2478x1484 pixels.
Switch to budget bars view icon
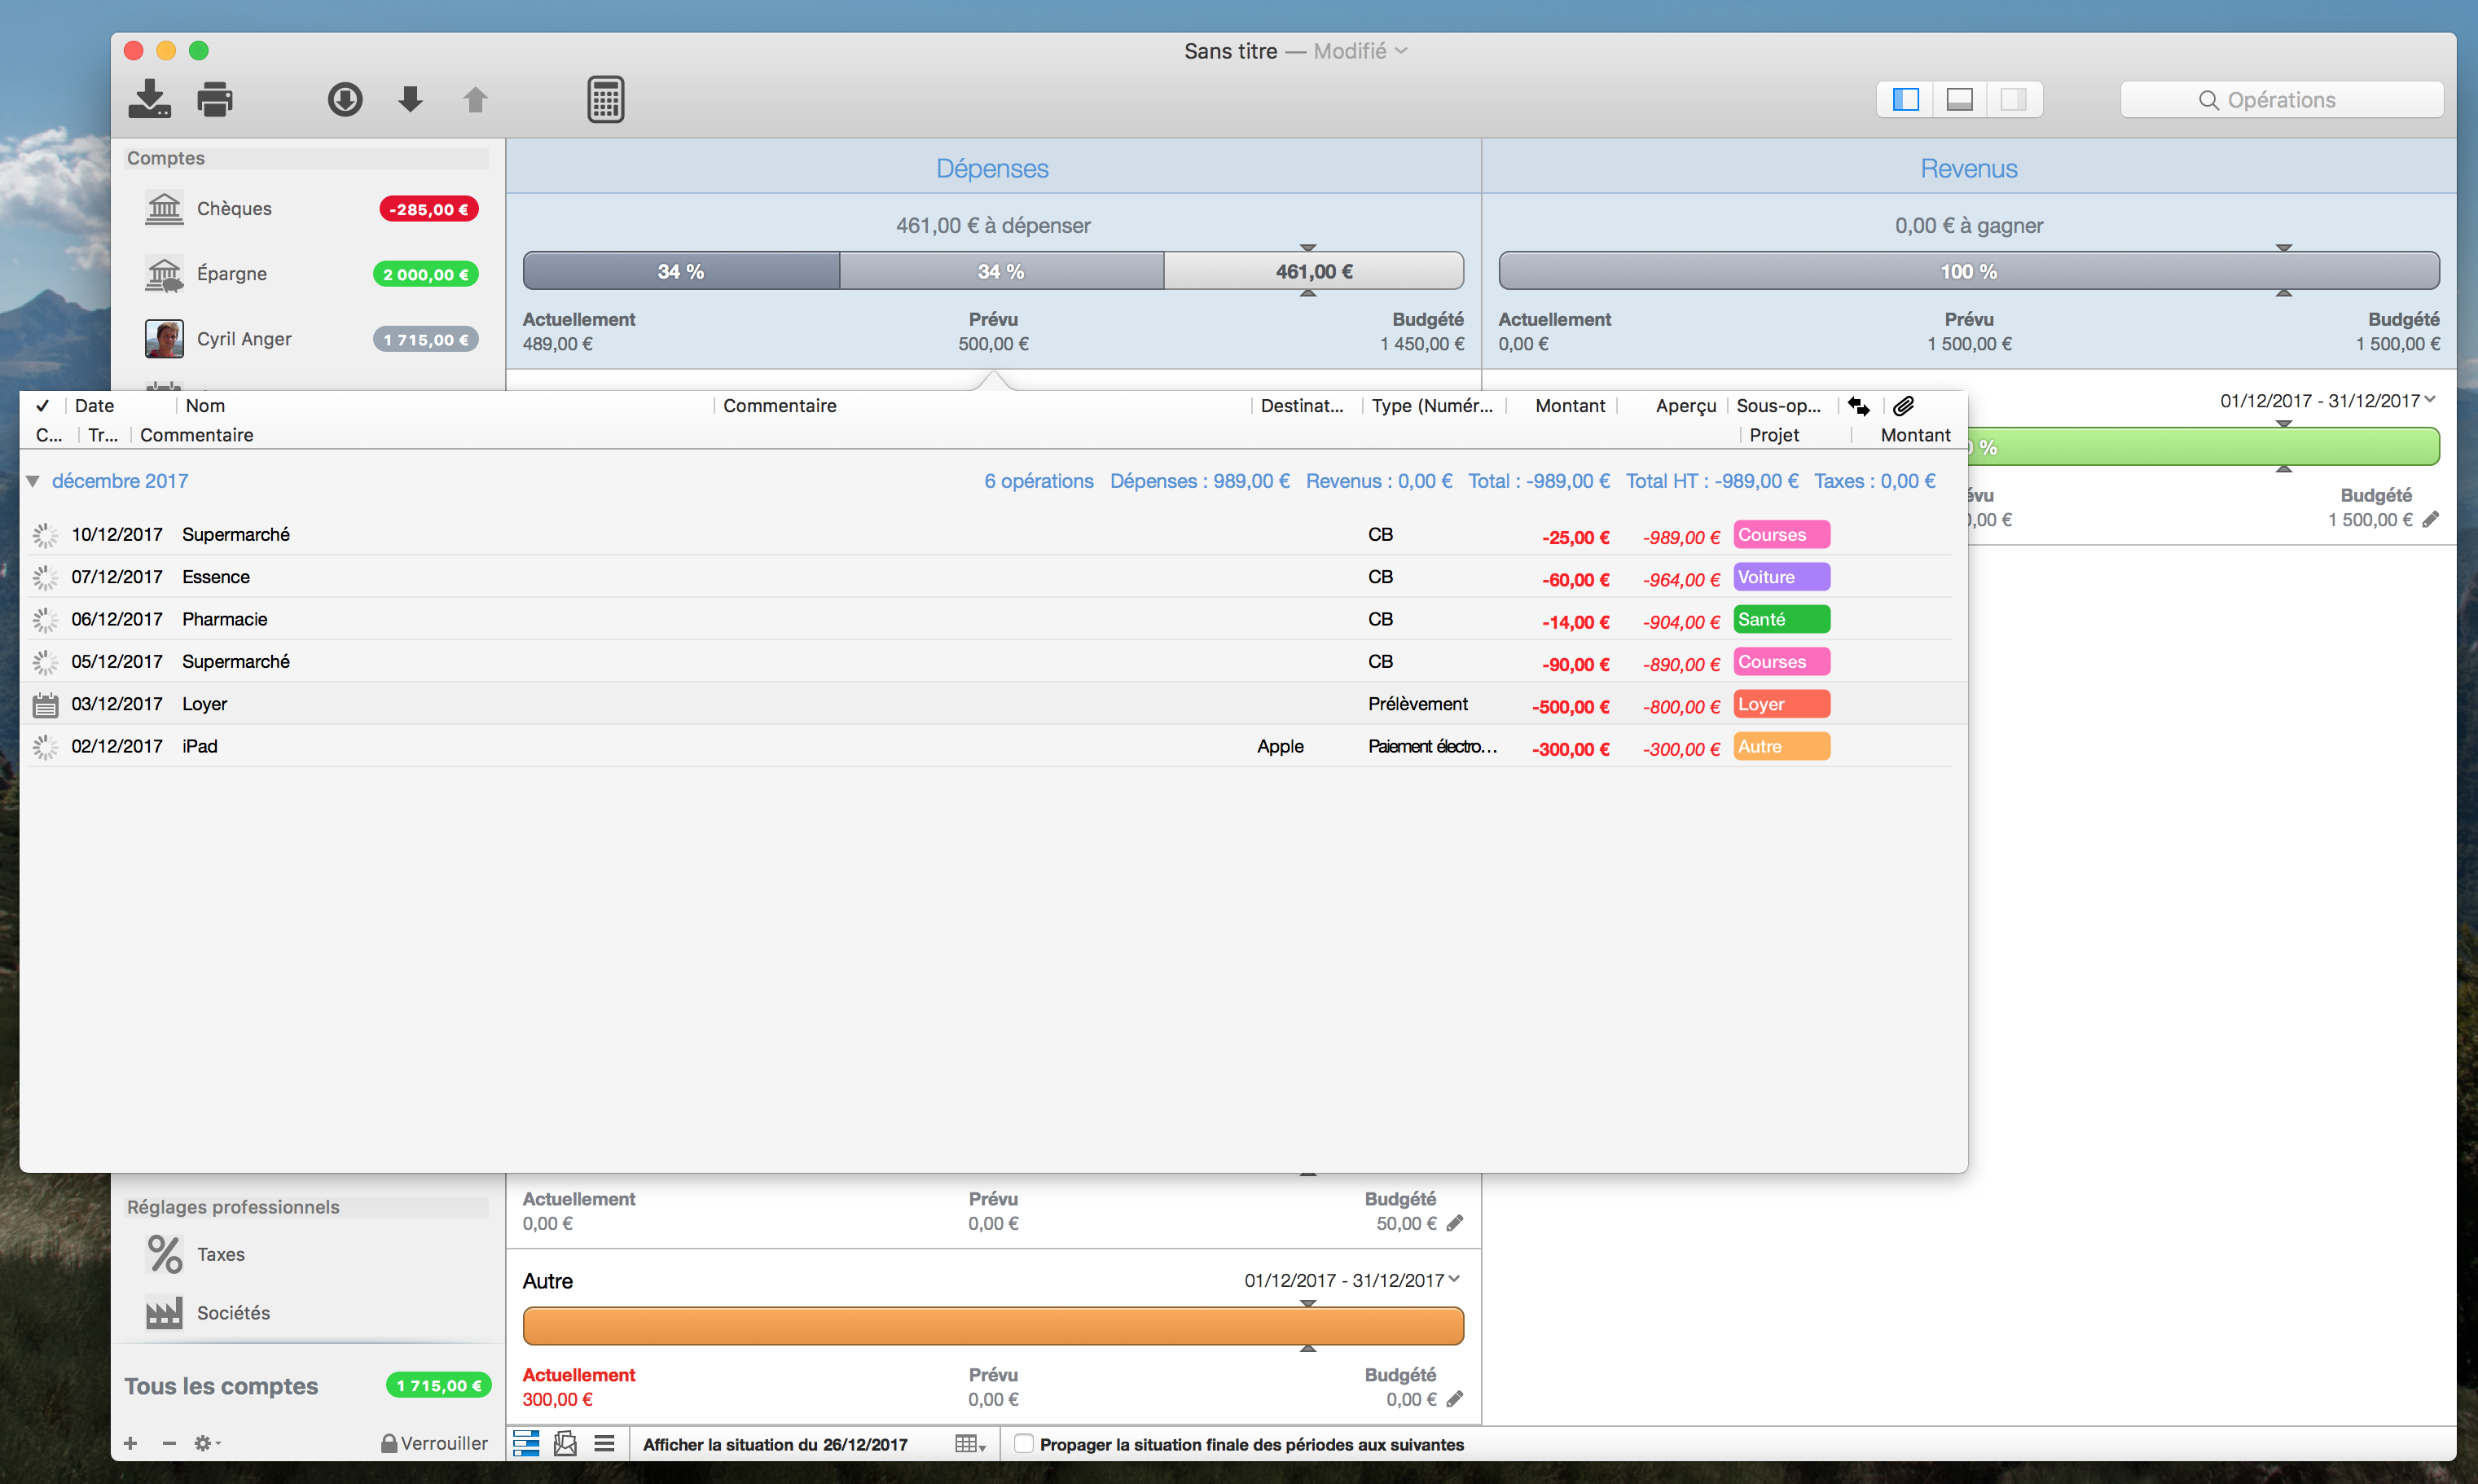tap(526, 1443)
